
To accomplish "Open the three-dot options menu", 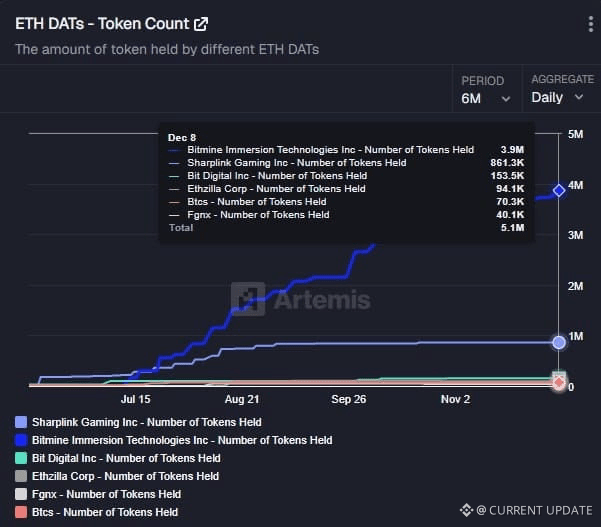I will (590, 25).
